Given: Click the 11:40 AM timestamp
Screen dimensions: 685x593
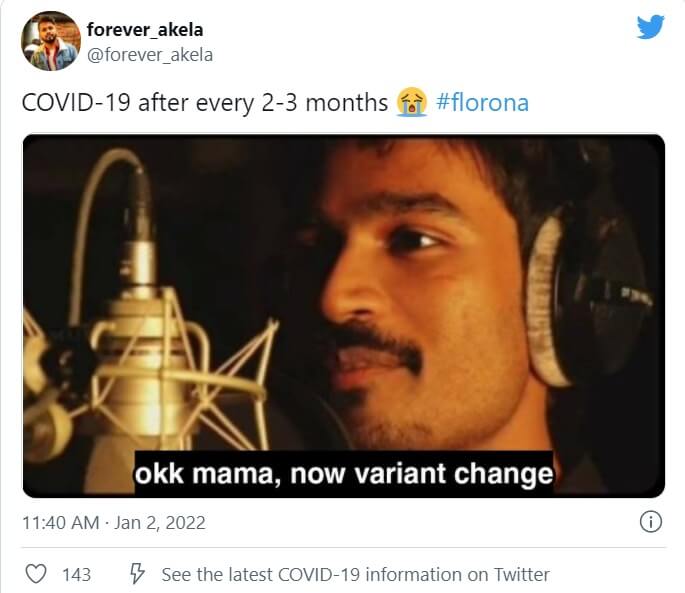Looking at the screenshot, I should [61, 523].
